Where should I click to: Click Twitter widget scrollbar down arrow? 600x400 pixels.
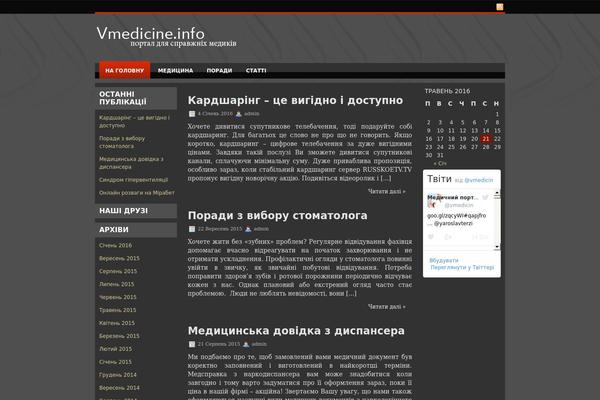pos(497,247)
